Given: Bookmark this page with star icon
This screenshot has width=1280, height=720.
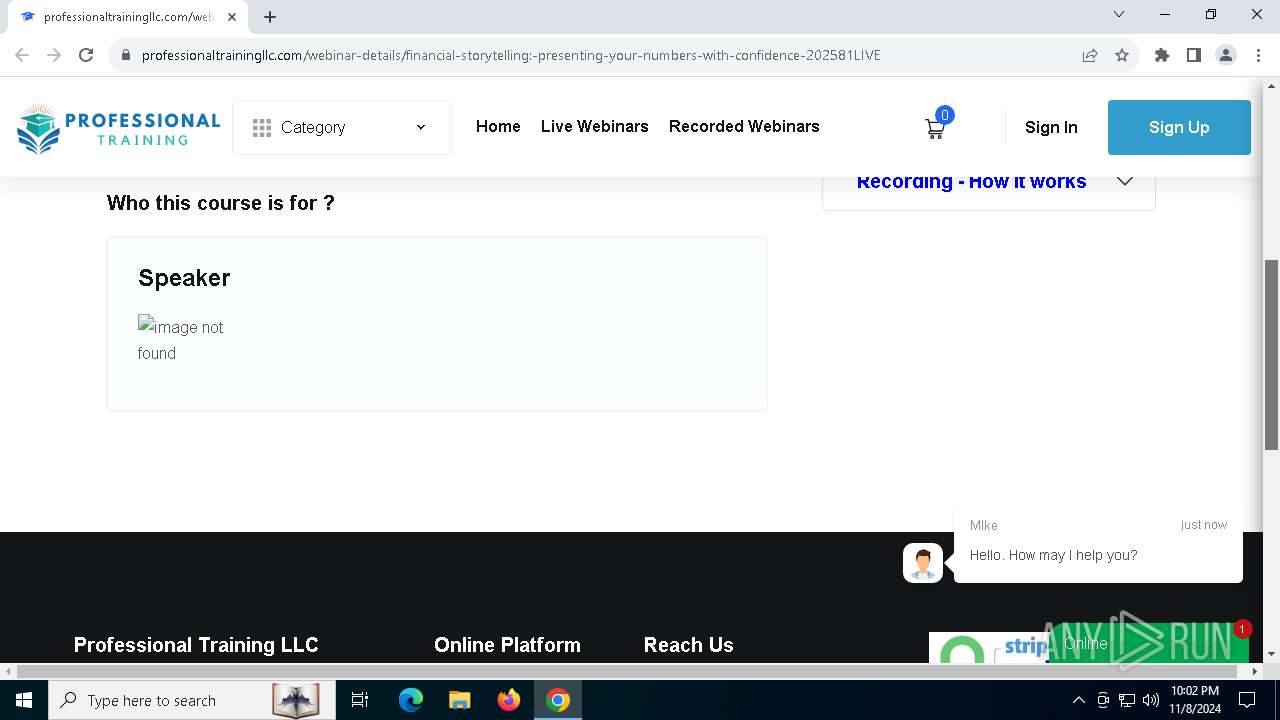Looking at the screenshot, I should [x=1122, y=55].
